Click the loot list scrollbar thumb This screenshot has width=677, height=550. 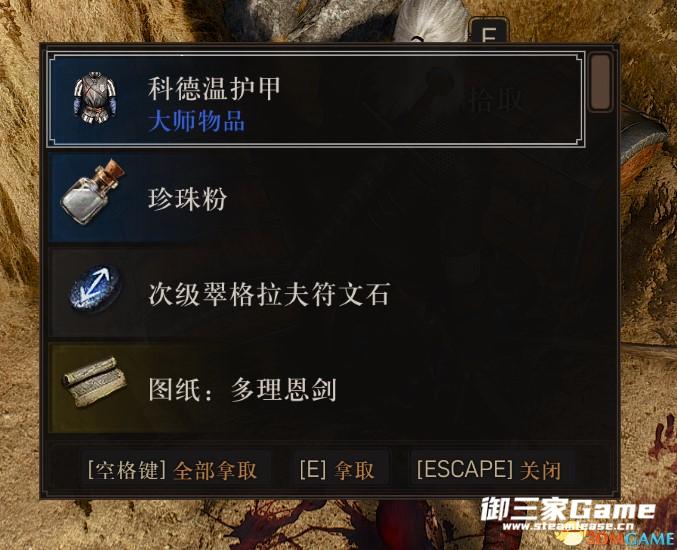coord(601,82)
